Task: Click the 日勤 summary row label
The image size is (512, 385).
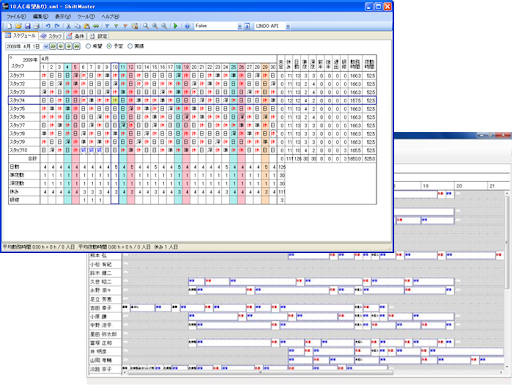Action: pyautogui.click(x=24, y=167)
